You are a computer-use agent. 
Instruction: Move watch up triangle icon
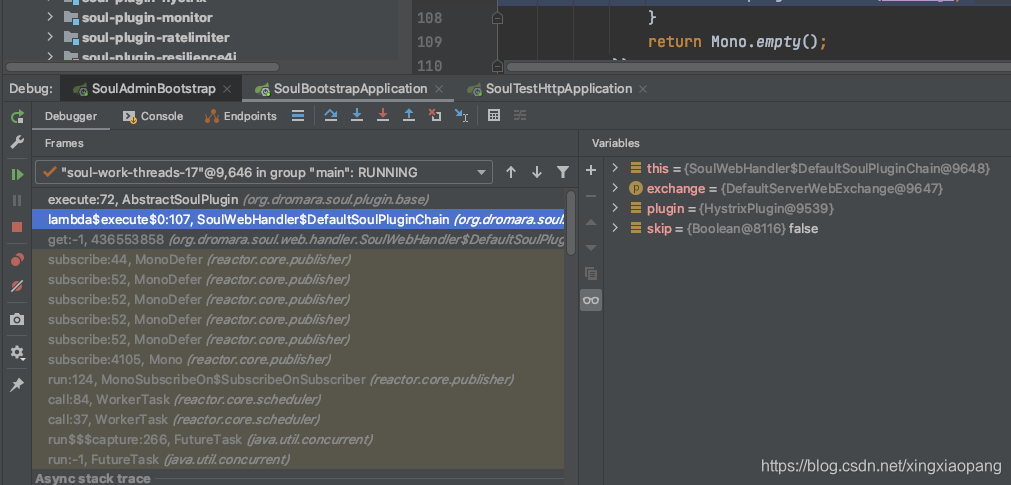(591, 223)
